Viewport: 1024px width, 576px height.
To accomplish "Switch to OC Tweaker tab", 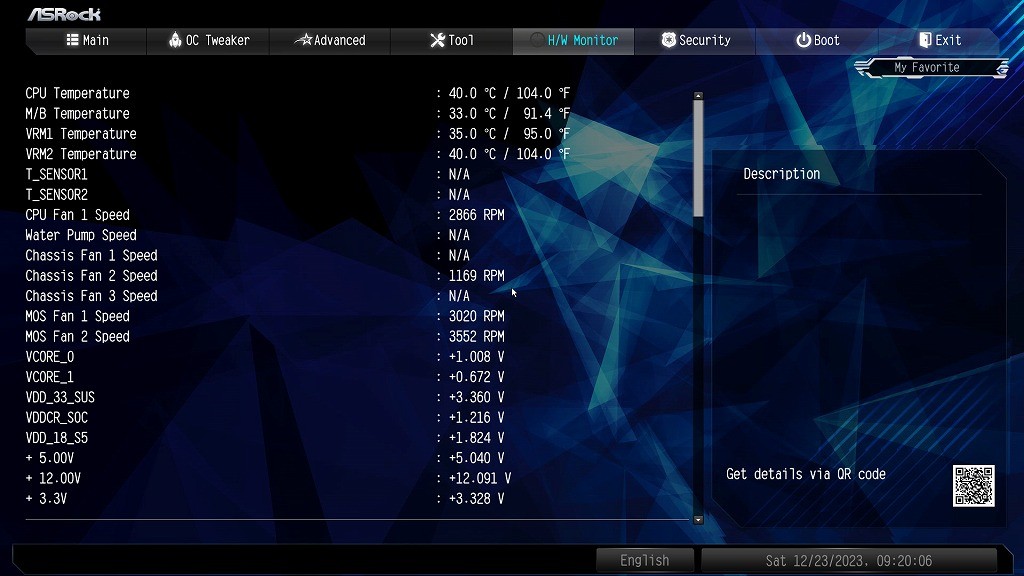I will (208, 40).
